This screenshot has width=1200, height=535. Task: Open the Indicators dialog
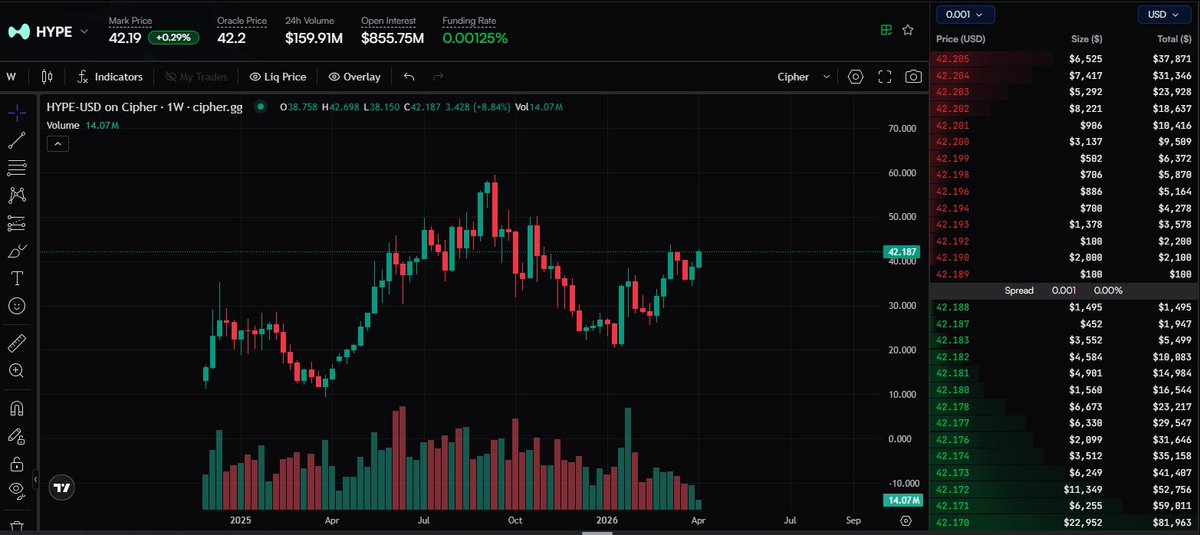tap(110, 76)
